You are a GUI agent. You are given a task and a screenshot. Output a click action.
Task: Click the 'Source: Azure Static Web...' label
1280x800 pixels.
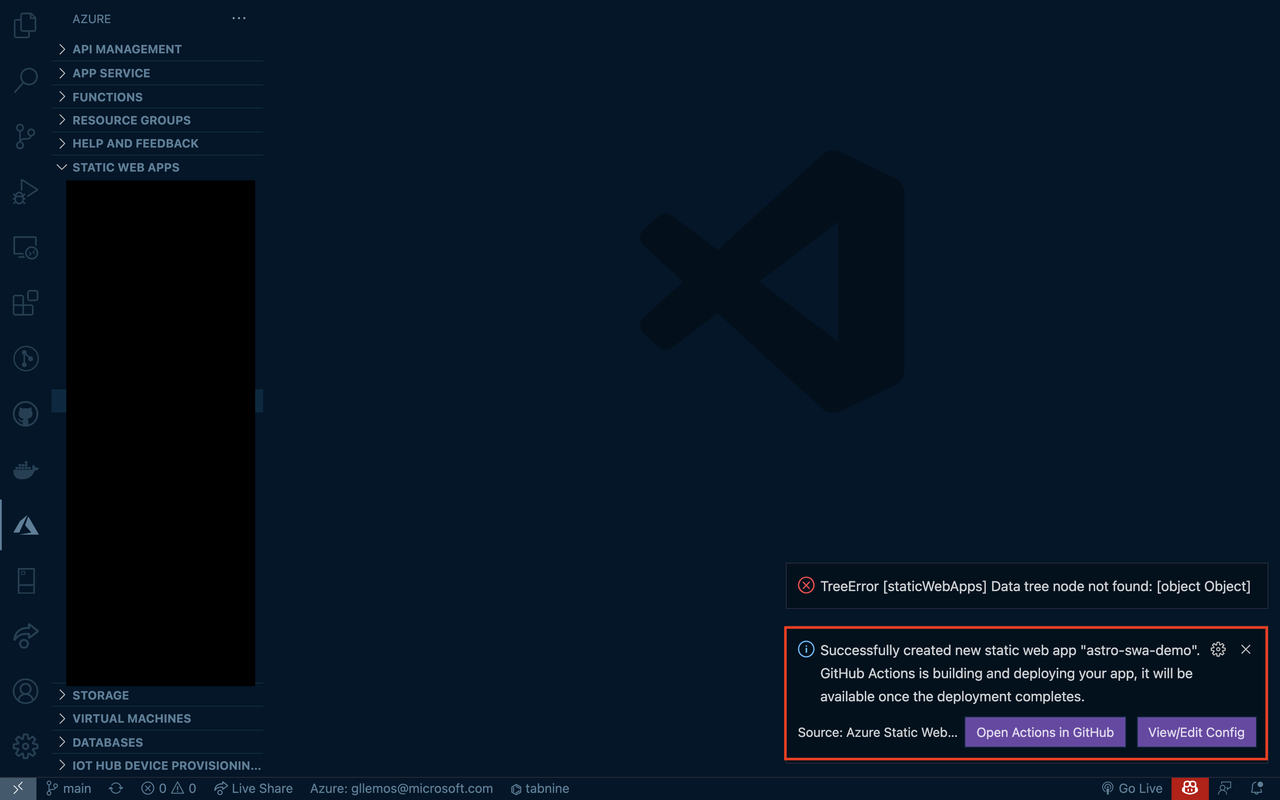point(878,732)
